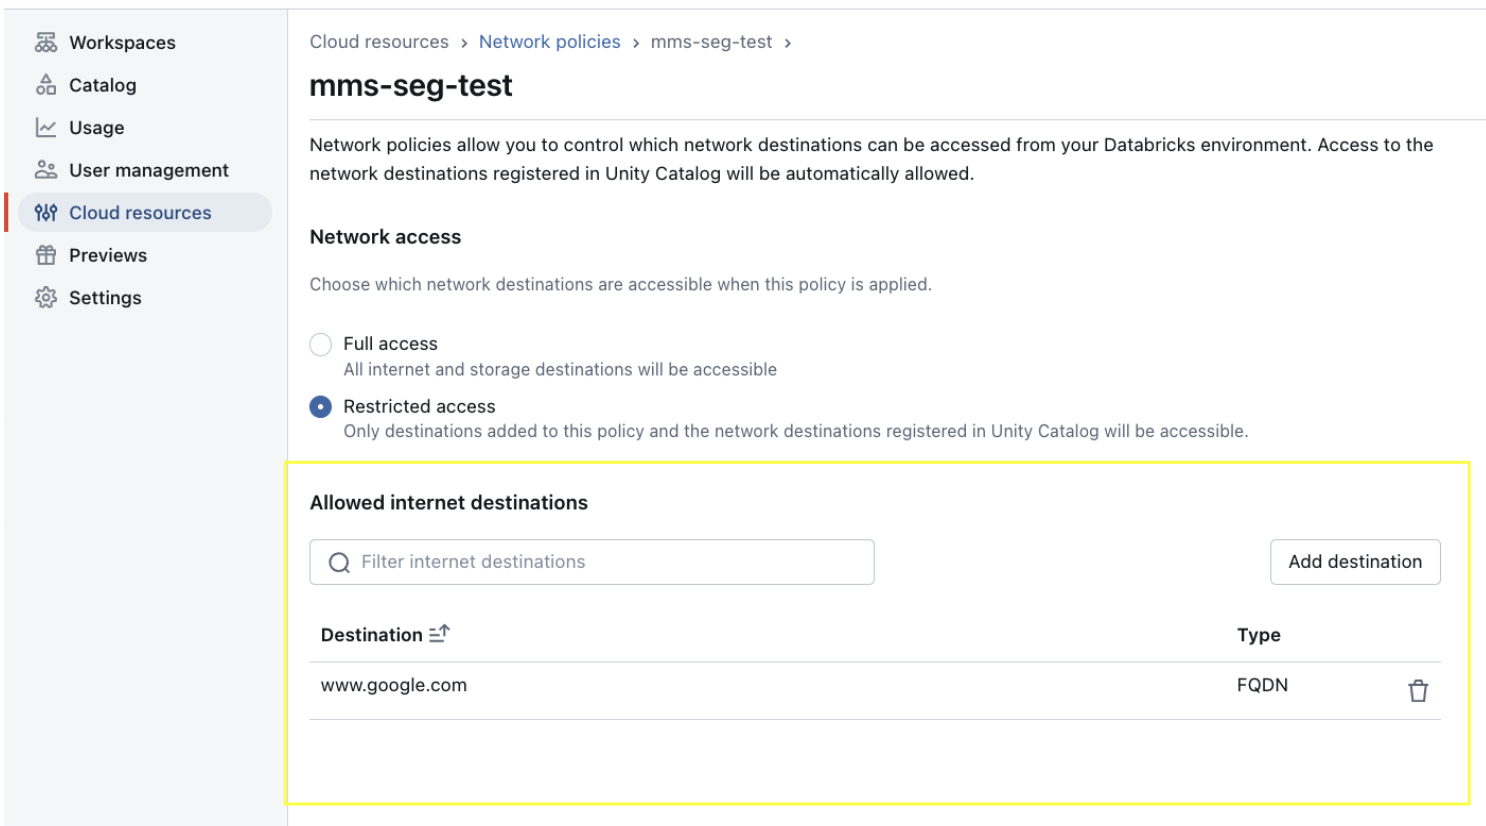
Task: Open the Network policies breadcrumb link
Action: (x=549, y=42)
